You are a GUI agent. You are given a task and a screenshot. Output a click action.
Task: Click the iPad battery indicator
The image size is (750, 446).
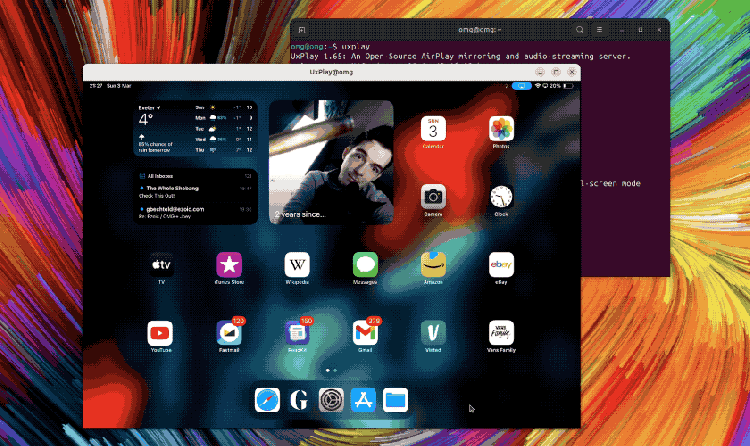point(568,86)
